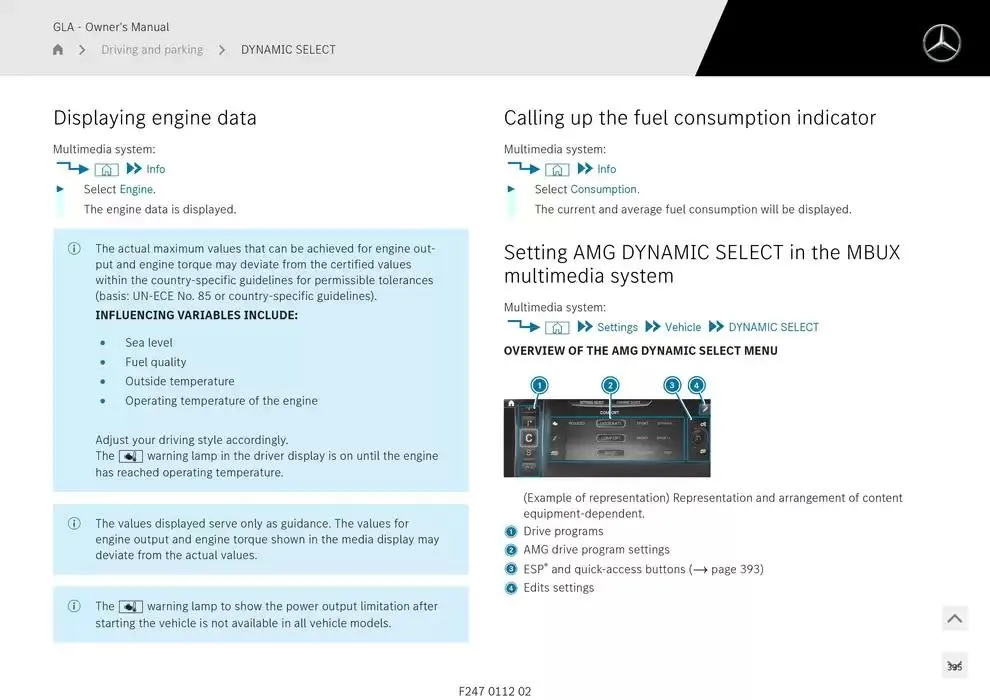Screen dimensions: 990x700
Task: Open 'Driving and parking' breadcrumb
Action: tap(152, 50)
